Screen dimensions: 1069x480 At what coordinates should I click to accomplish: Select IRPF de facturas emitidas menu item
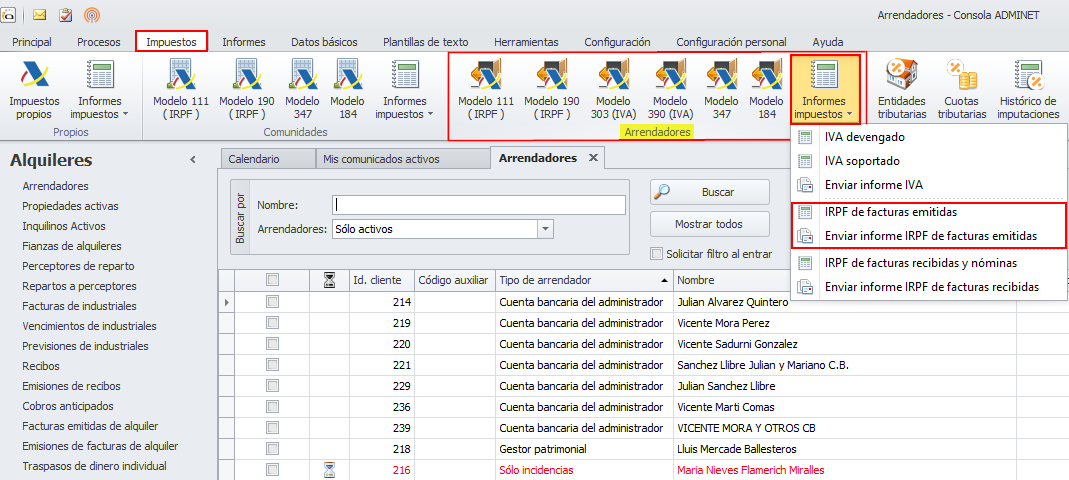click(x=890, y=212)
